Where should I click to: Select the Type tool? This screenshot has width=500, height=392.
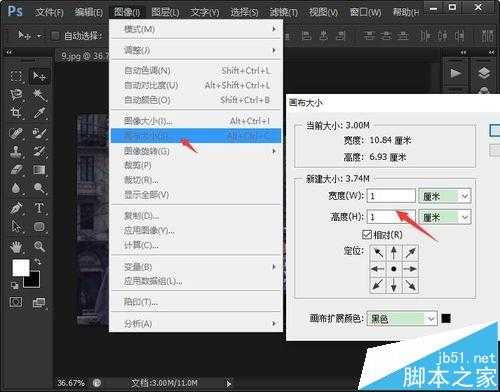click(39, 208)
